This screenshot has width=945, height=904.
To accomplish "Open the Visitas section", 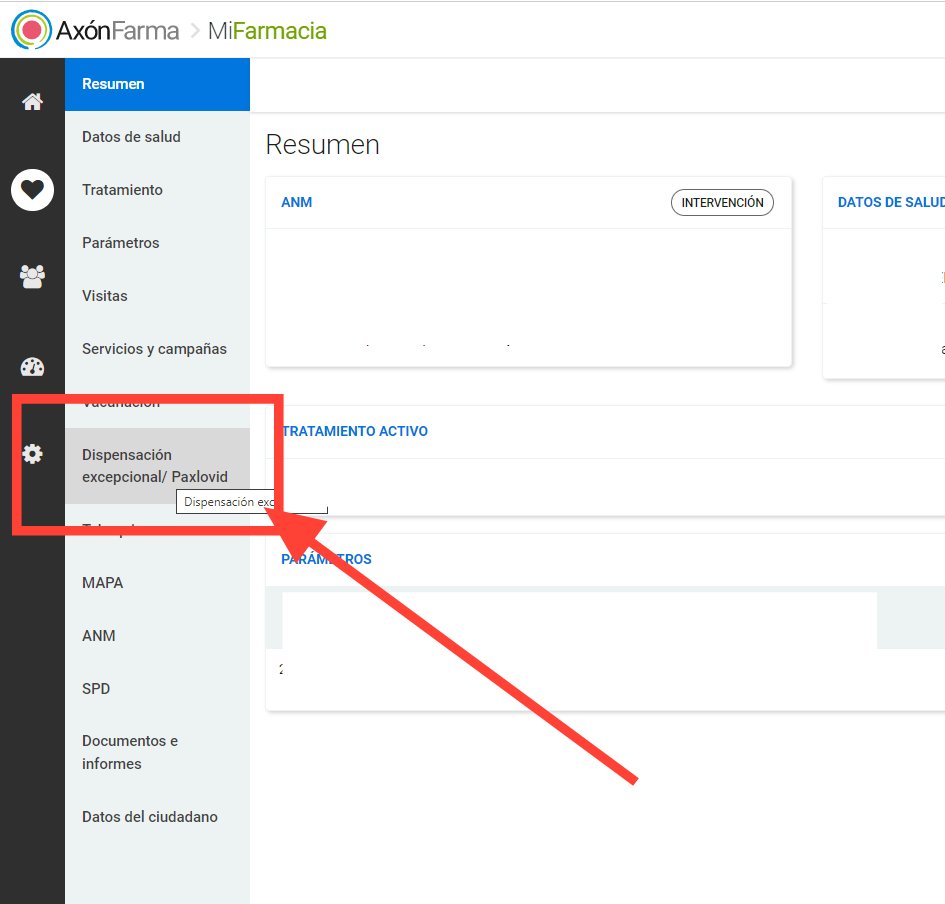I will 157,296.
